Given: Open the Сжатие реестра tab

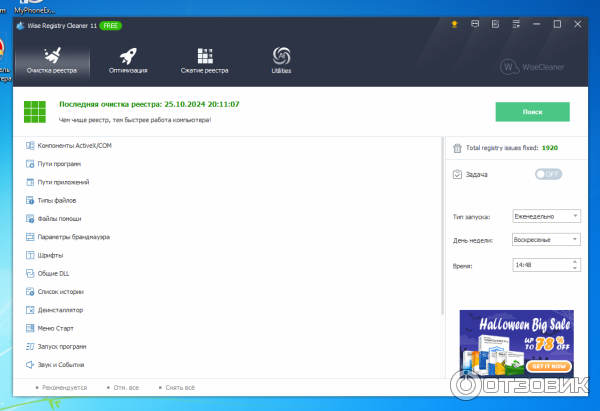Looking at the screenshot, I should [204, 59].
